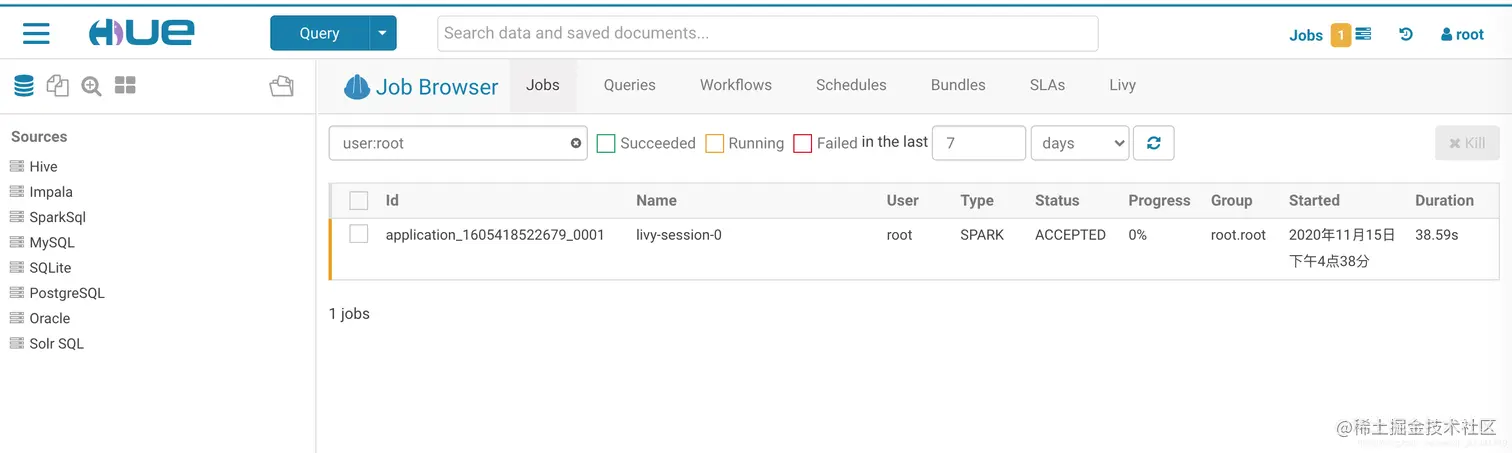Open the database sources icon in sidebar
The height and width of the screenshot is (453, 1512).
tap(24, 86)
